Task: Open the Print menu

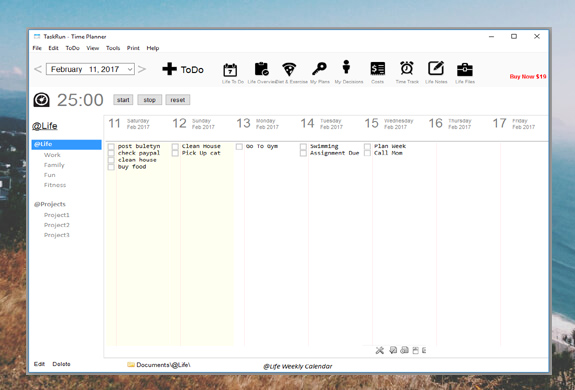Action: click(x=133, y=48)
